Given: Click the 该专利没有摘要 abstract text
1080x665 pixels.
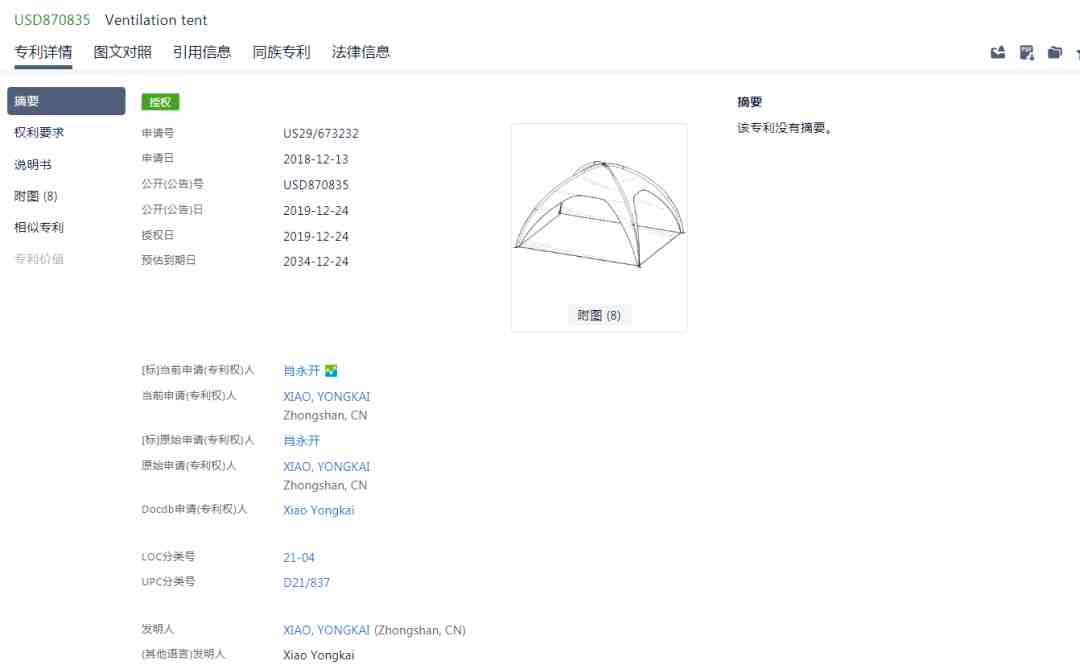Looking at the screenshot, I should [785, 128].
